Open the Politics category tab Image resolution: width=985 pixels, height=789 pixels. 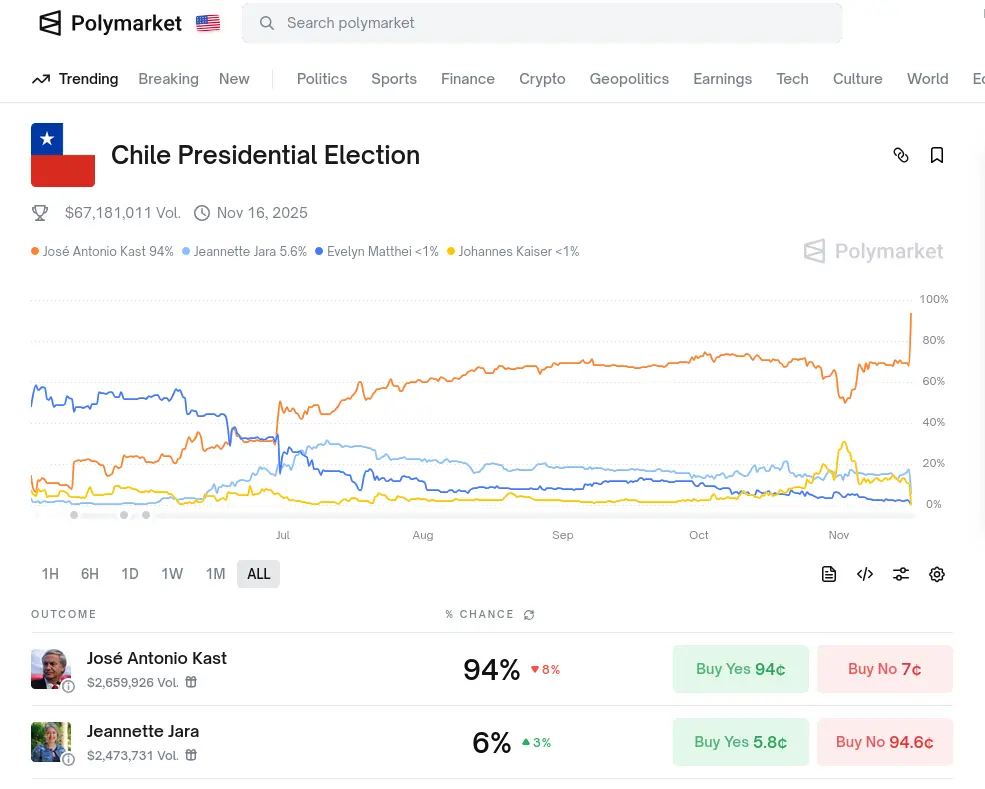click(x=322, y=79)
